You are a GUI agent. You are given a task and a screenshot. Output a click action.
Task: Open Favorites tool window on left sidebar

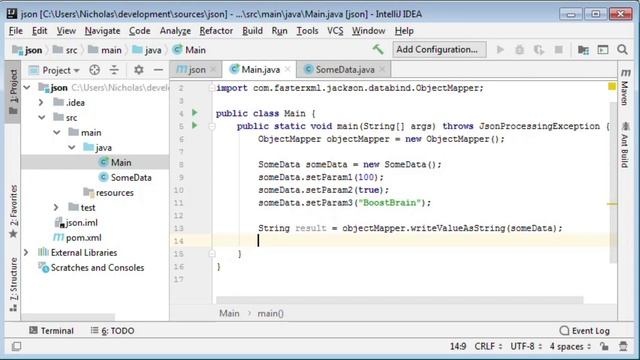pos(13,211)
